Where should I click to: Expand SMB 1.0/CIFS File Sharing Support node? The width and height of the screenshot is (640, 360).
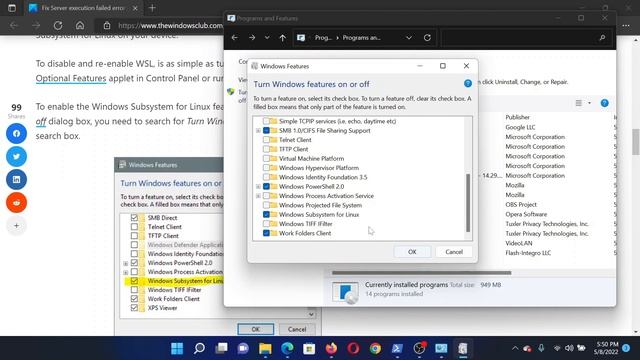pos(258,131)
